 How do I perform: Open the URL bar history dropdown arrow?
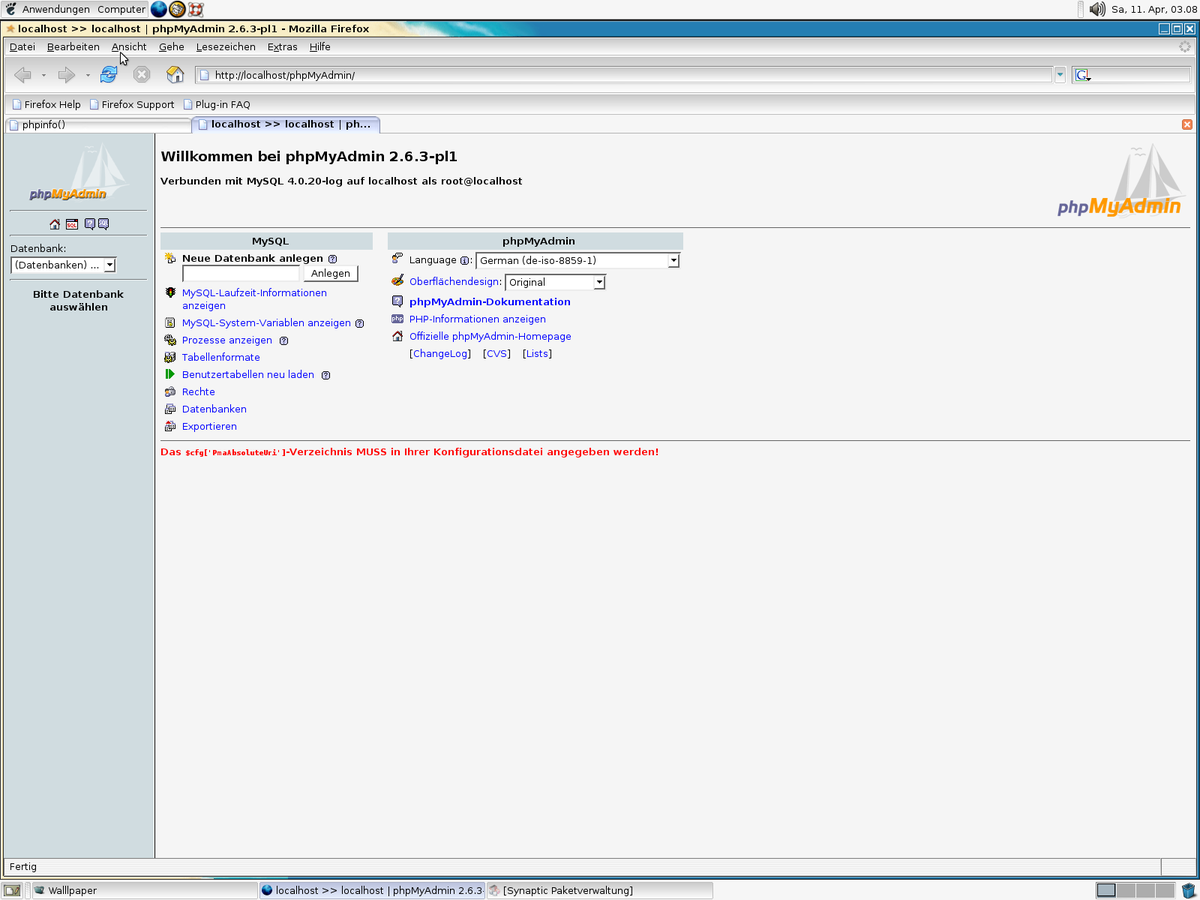[x=1060, y=75]
